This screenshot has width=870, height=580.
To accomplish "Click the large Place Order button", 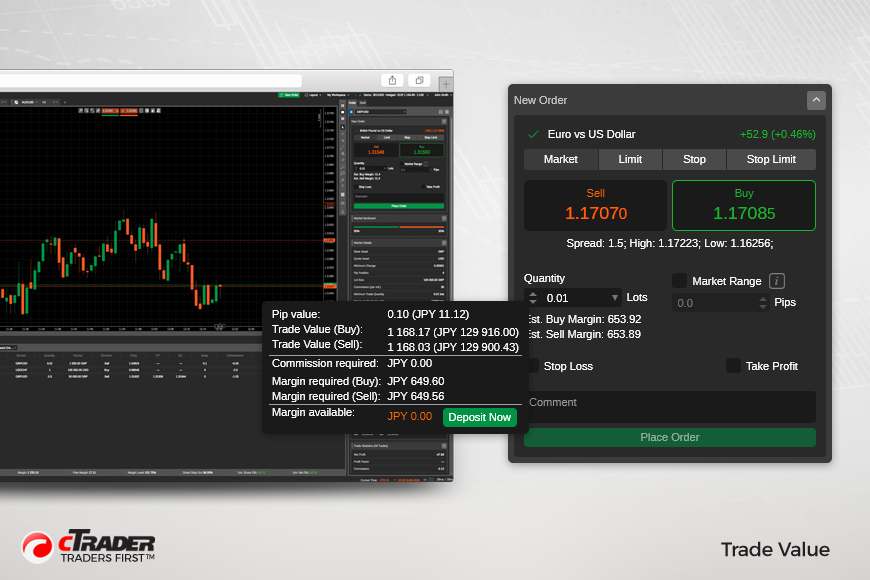I will 670,437.
